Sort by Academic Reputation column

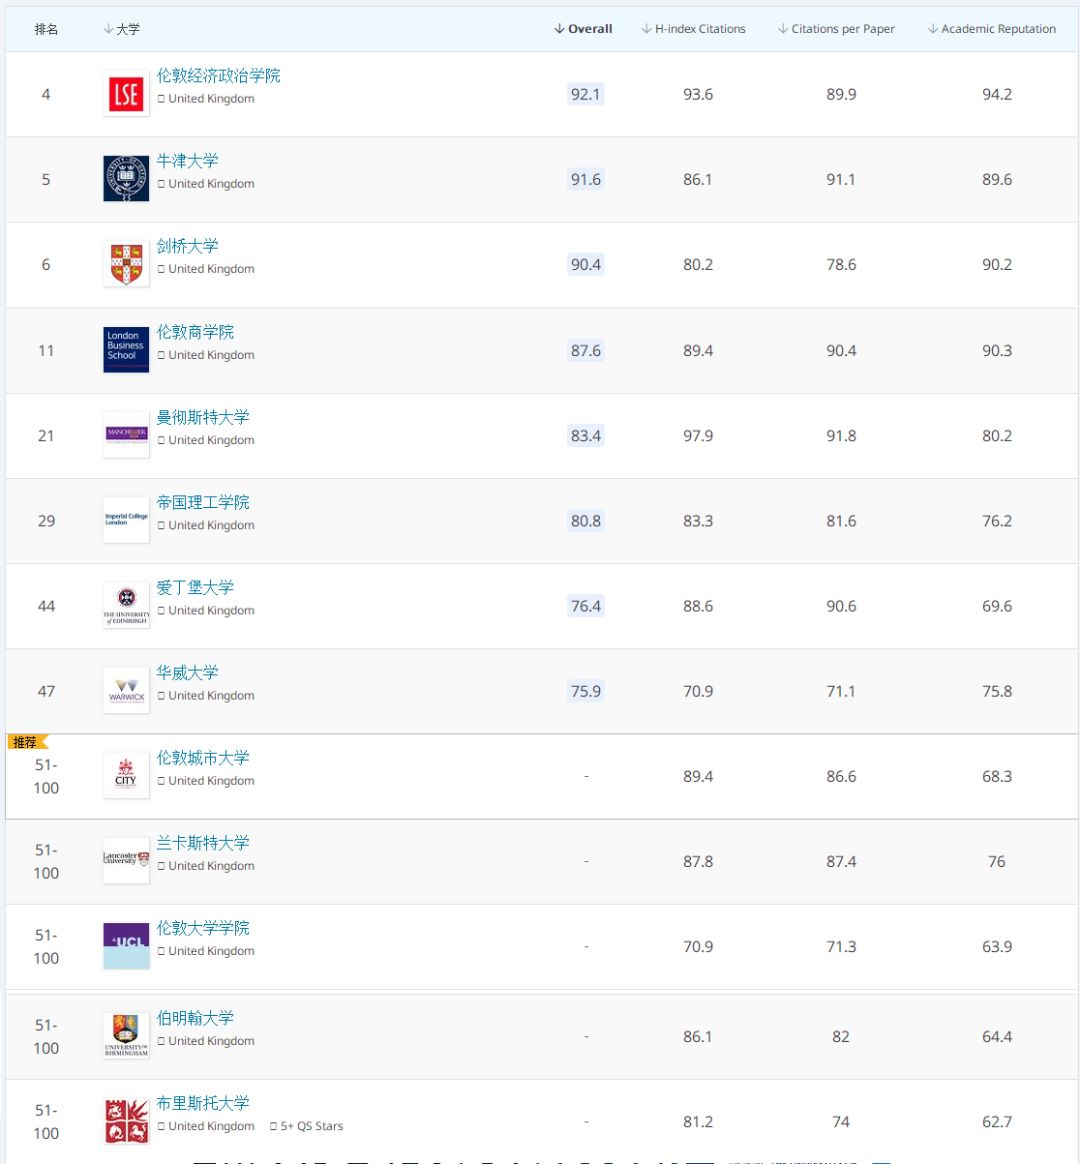pos(992,29)
